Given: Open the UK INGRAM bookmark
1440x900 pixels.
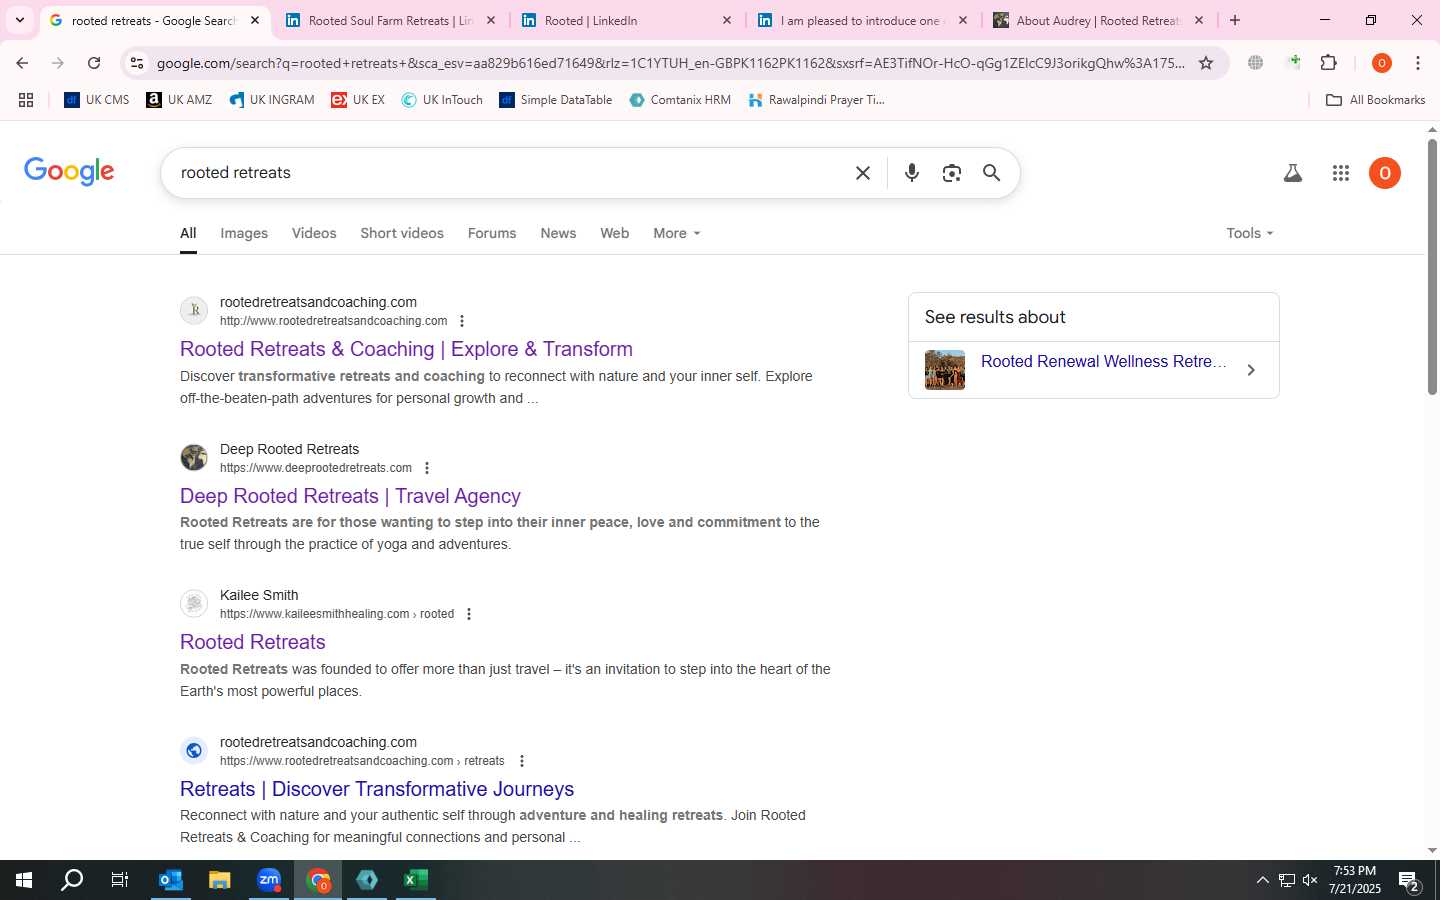Looking at the screenshot, I should click(272, 100).
